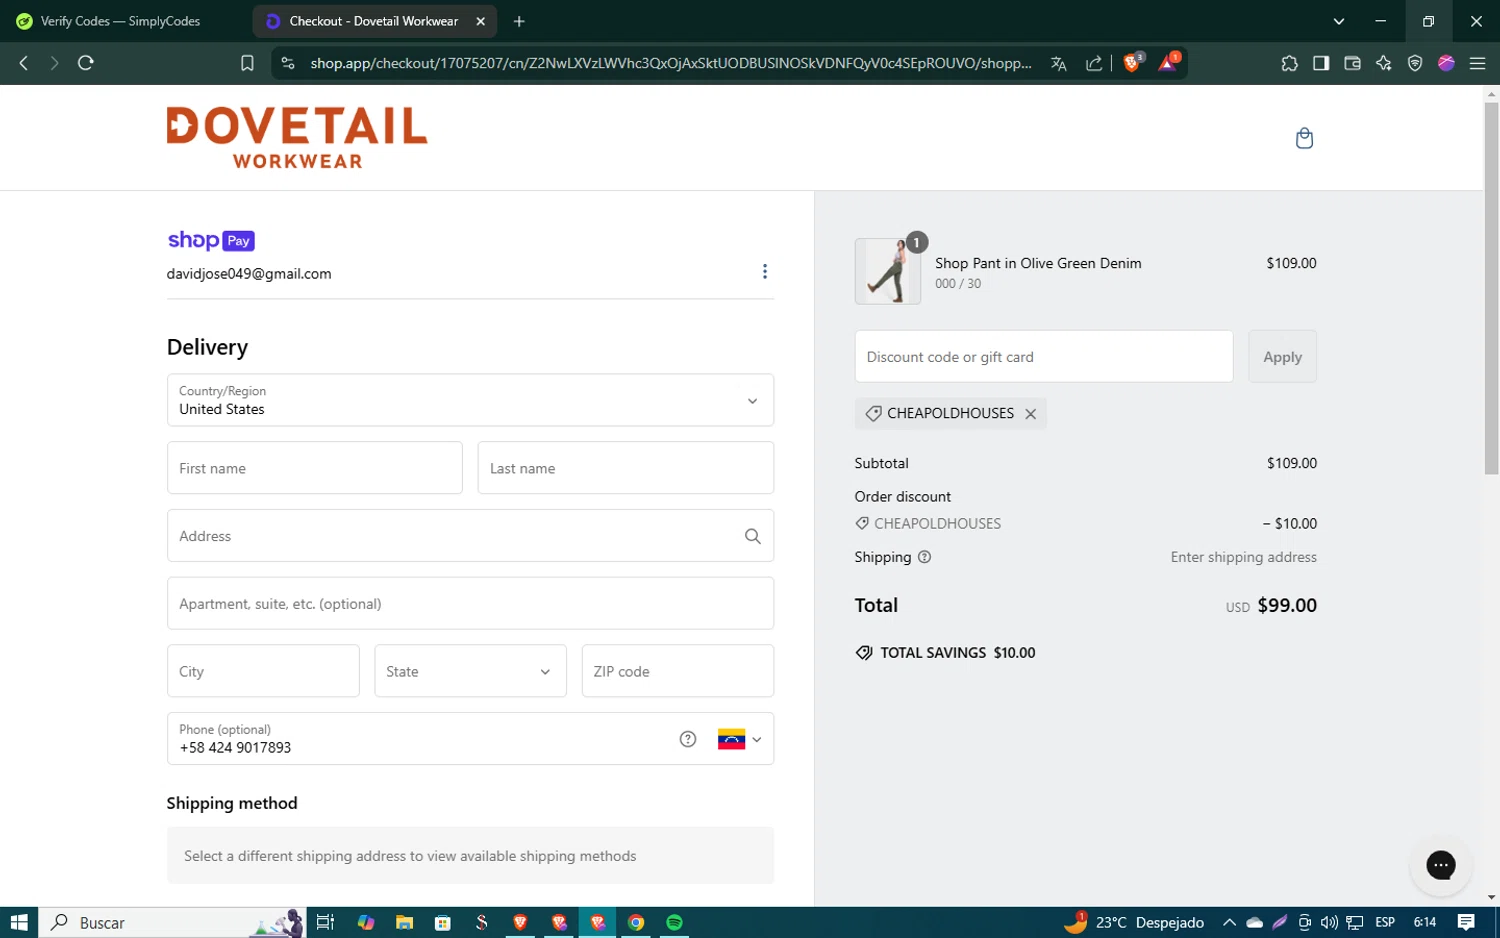Image resolution: width=1500 pixels, height=938 pixels.
Task: Open the Brave Rewards triangle icon
Action: [1168, 63]
